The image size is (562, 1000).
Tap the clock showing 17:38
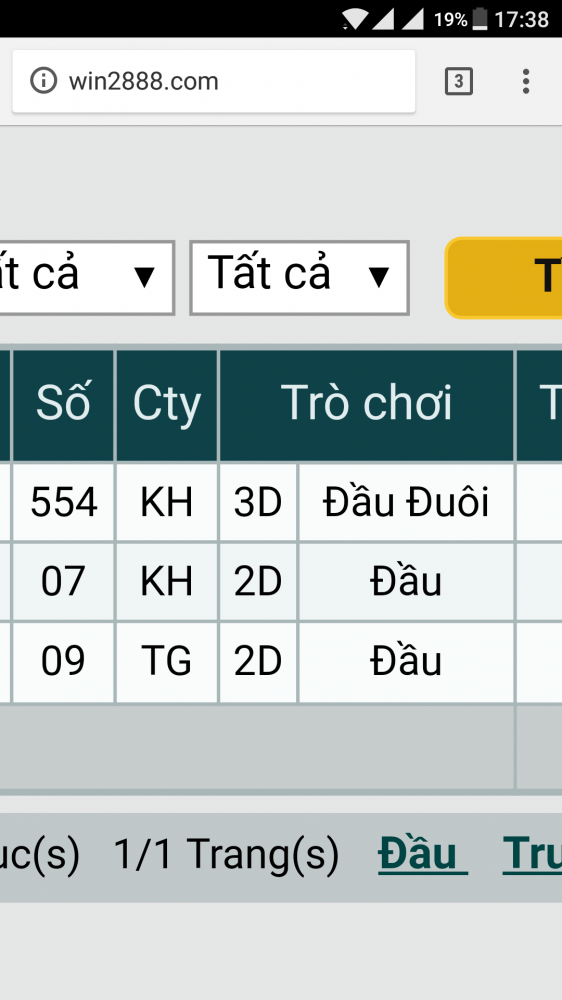pos(521,19)
